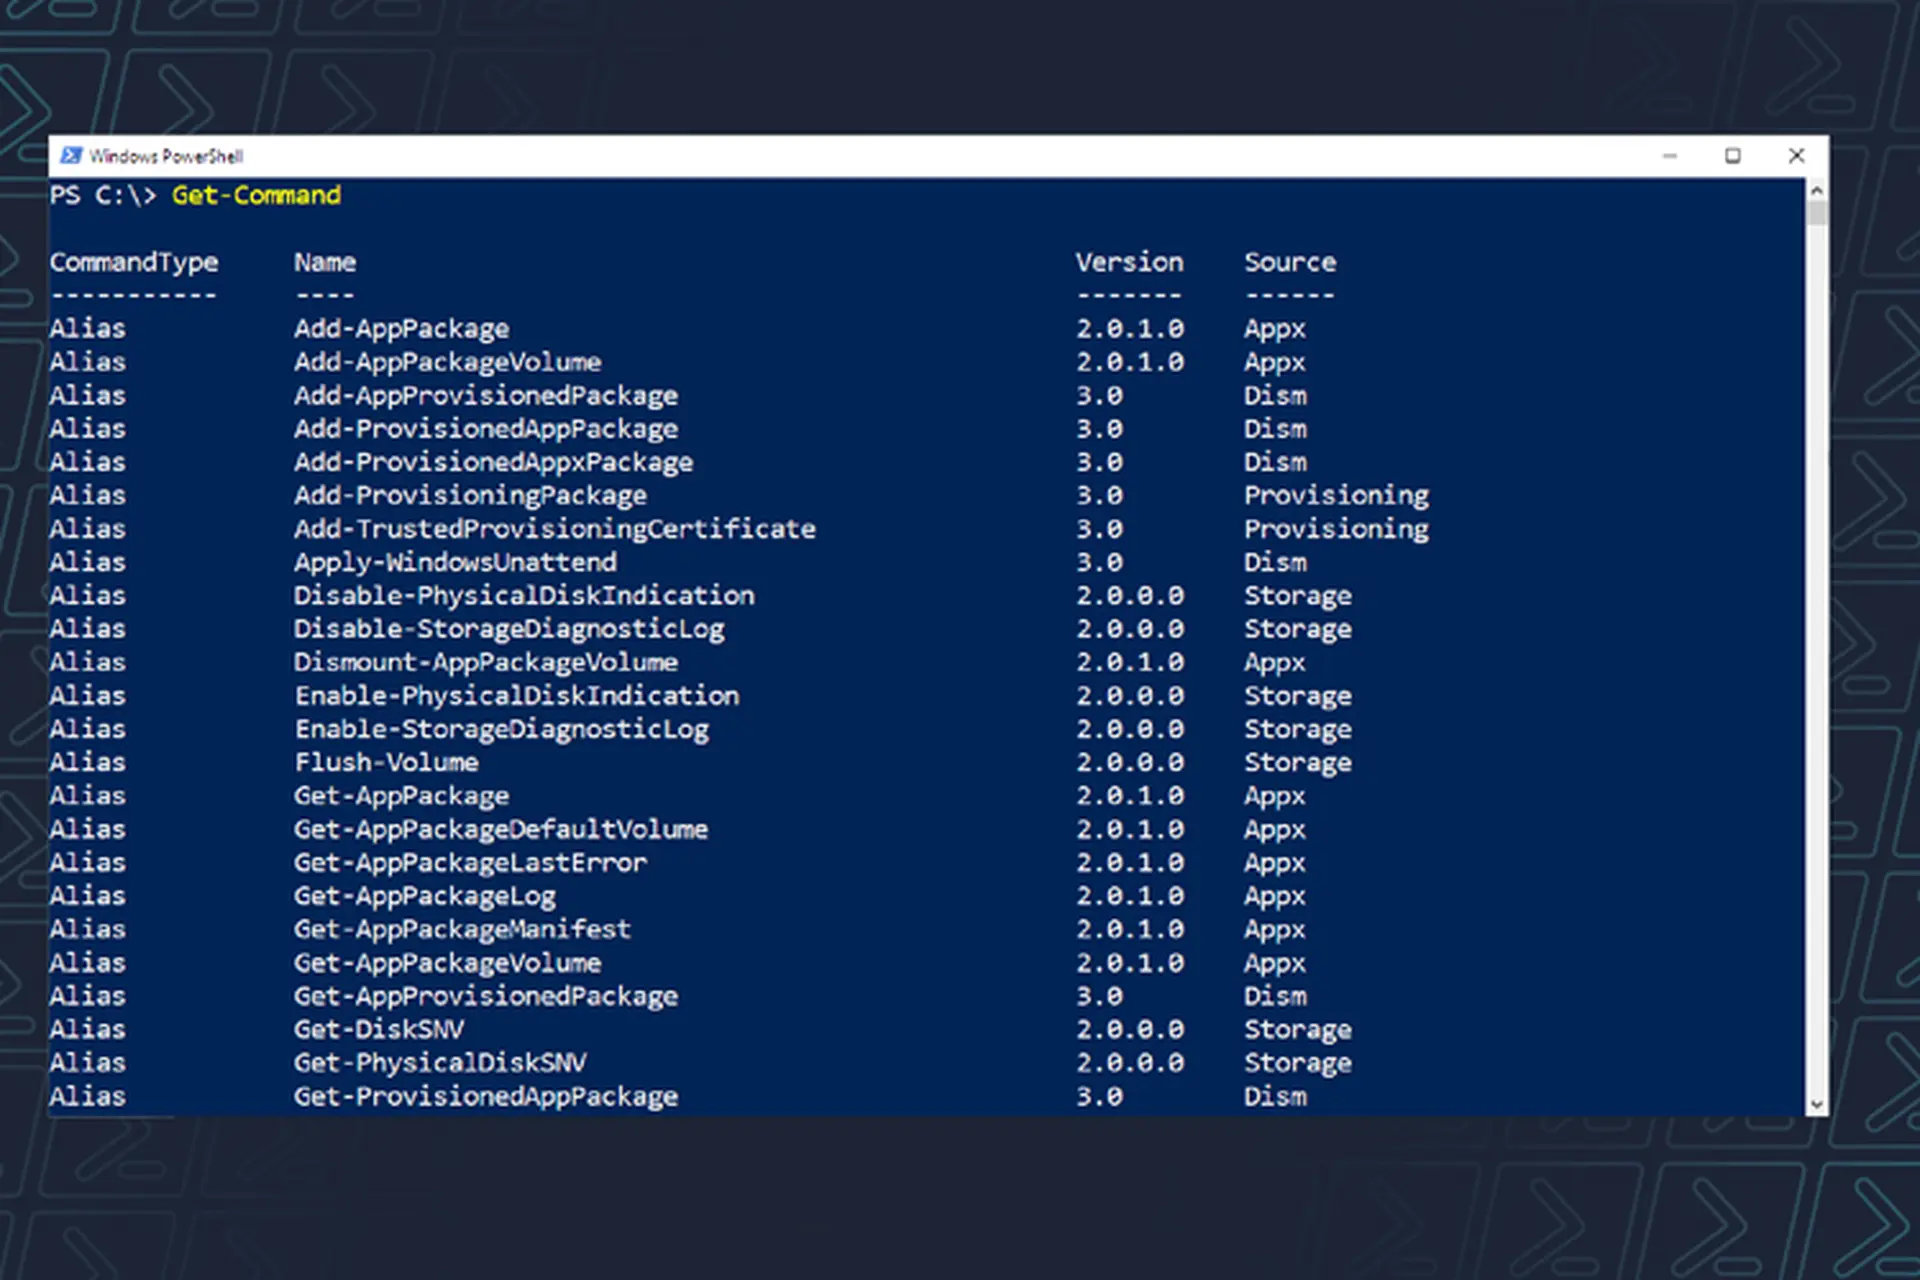Image resolution: width=1920 pixels, height=1280 pixels.
Task: Click the 2.0.0.0 version for Get-DiskSNV
Action: coord(1130,1029)
